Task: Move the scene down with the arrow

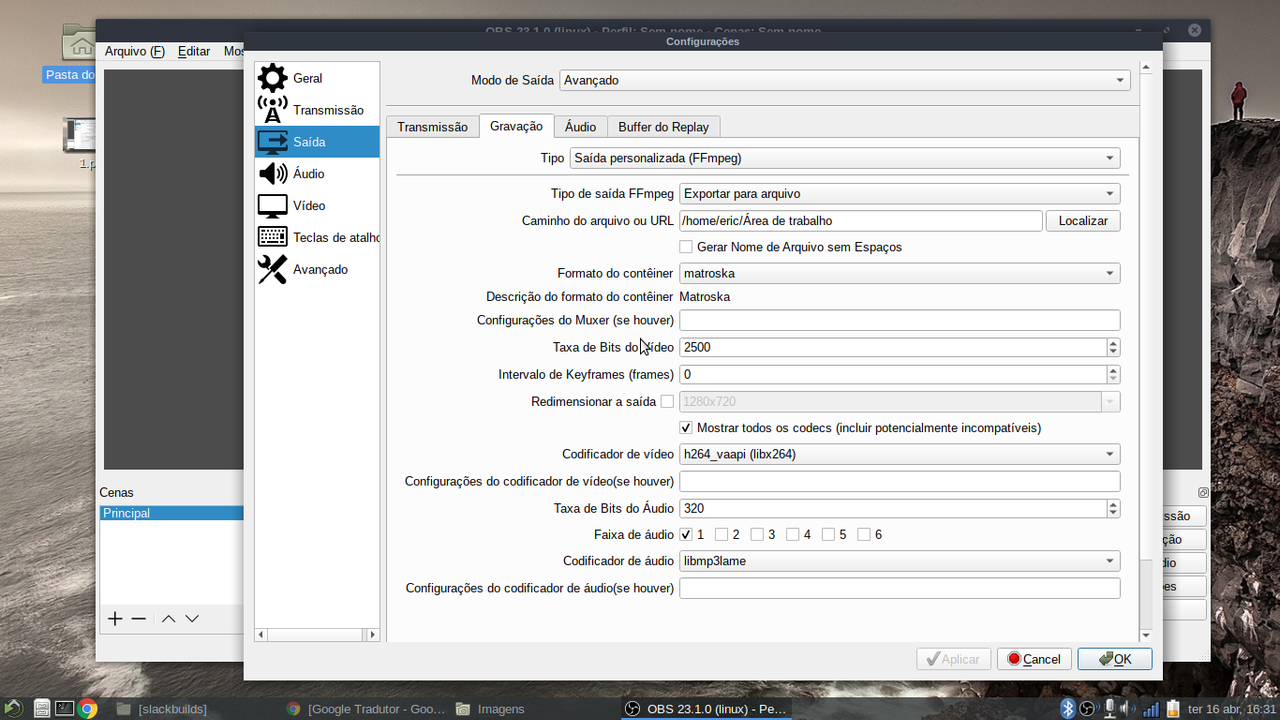Action: (x=192, y=619)
